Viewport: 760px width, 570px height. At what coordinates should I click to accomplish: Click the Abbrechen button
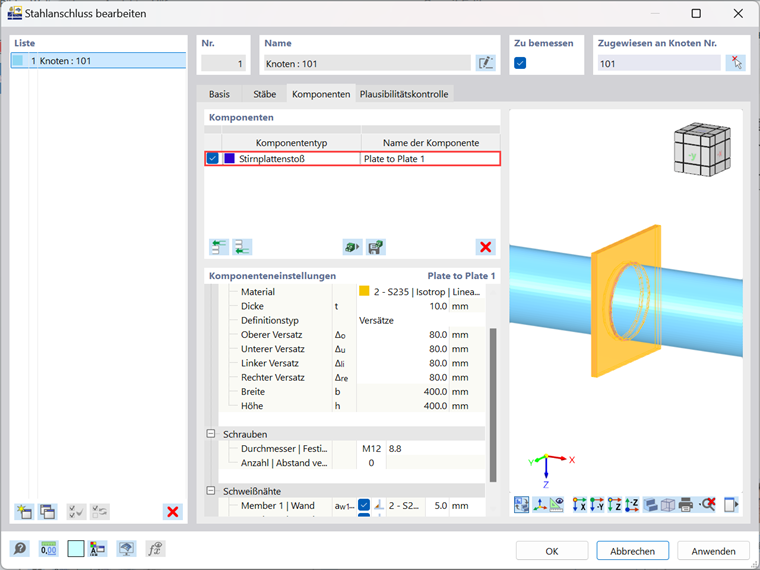click(x=633, y=551)
